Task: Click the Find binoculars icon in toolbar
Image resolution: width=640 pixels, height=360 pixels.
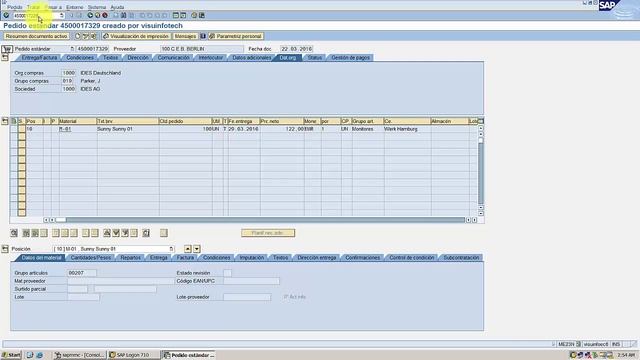Action: [x=123, y=16]
